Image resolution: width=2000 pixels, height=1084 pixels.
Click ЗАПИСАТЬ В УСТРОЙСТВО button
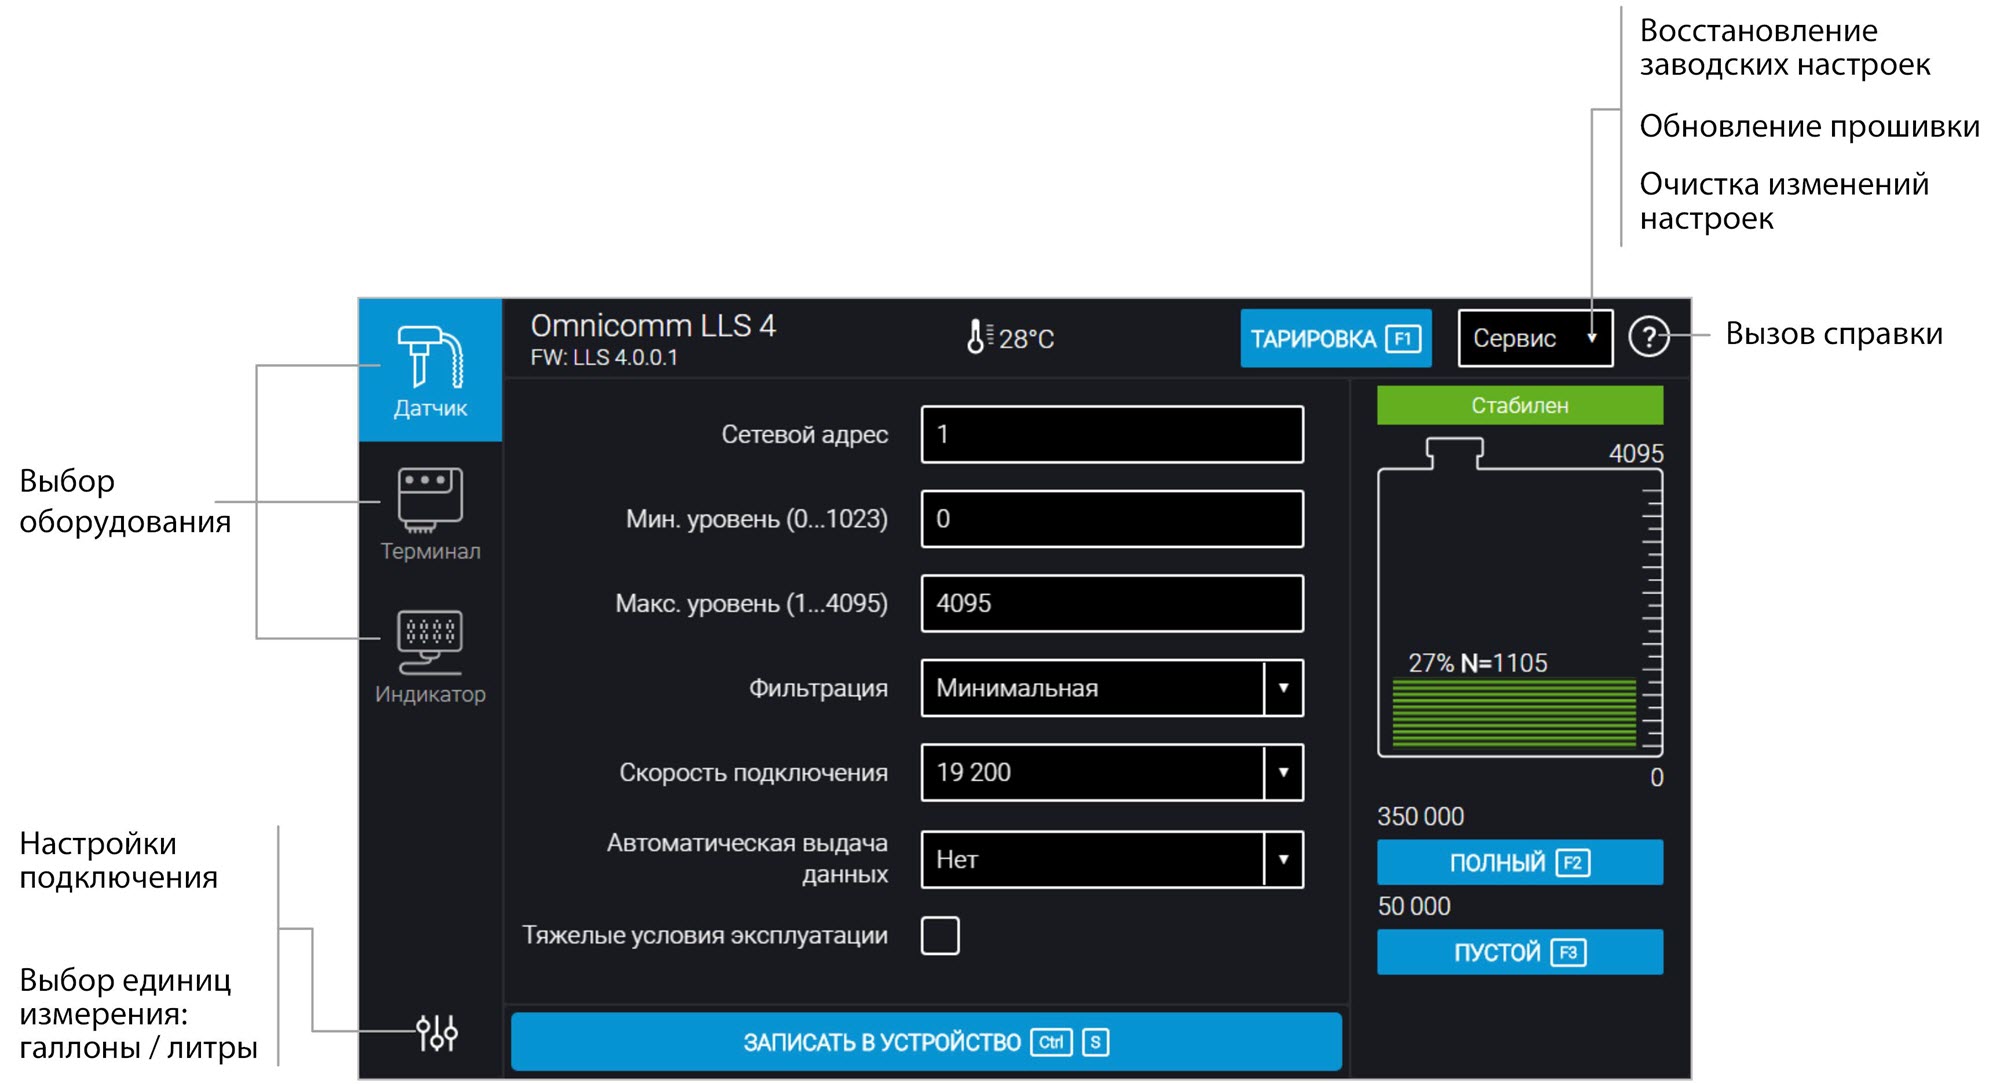926,1042
